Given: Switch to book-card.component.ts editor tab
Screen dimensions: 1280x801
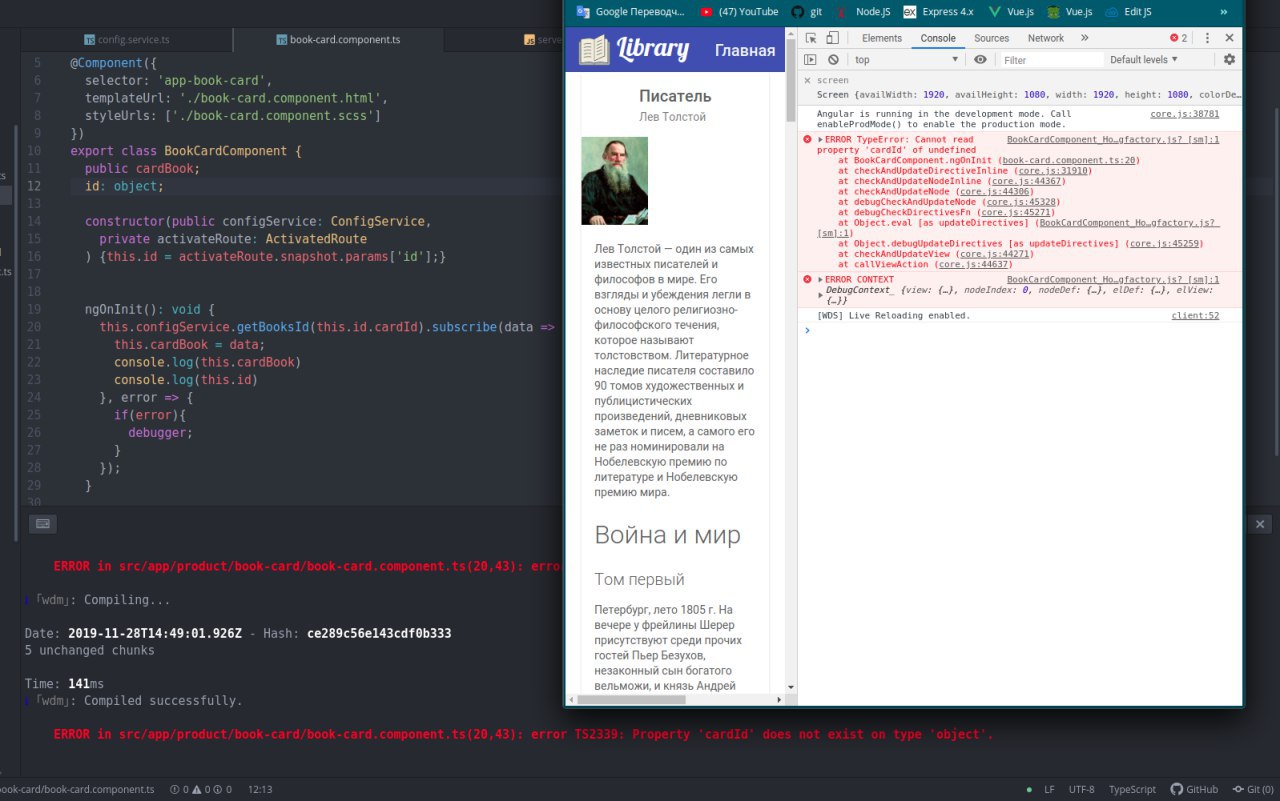Looking at the screenshot, I should point(338,40).
